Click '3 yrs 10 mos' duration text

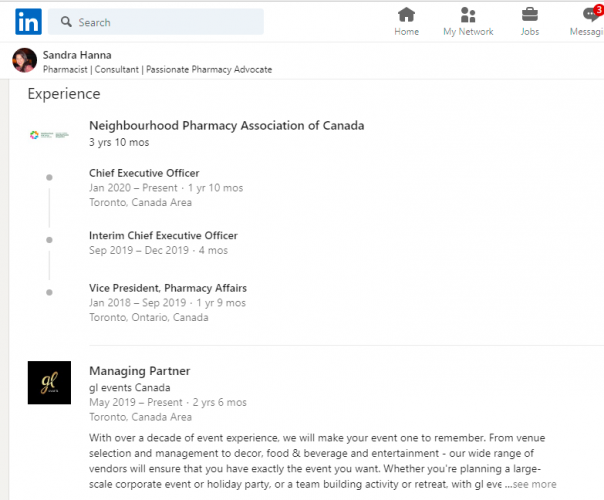coord(119,142)
